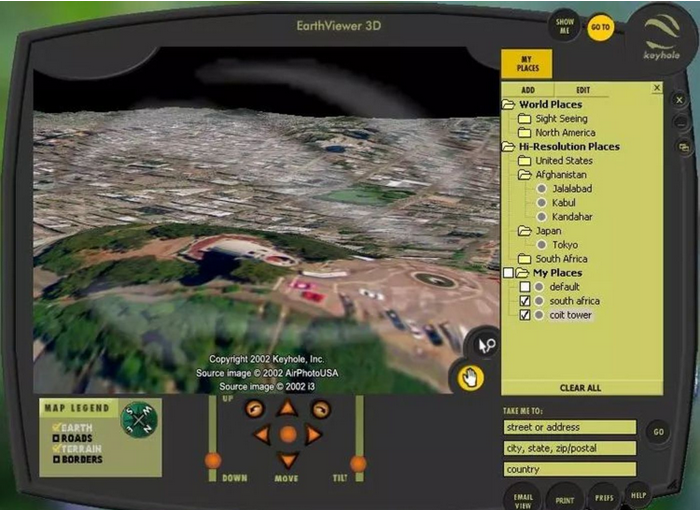Image resolution: width=700 pixels, height=510 pixels.
Task: Collapse the Afghanistan folder
Action: [x=525, y=175]
